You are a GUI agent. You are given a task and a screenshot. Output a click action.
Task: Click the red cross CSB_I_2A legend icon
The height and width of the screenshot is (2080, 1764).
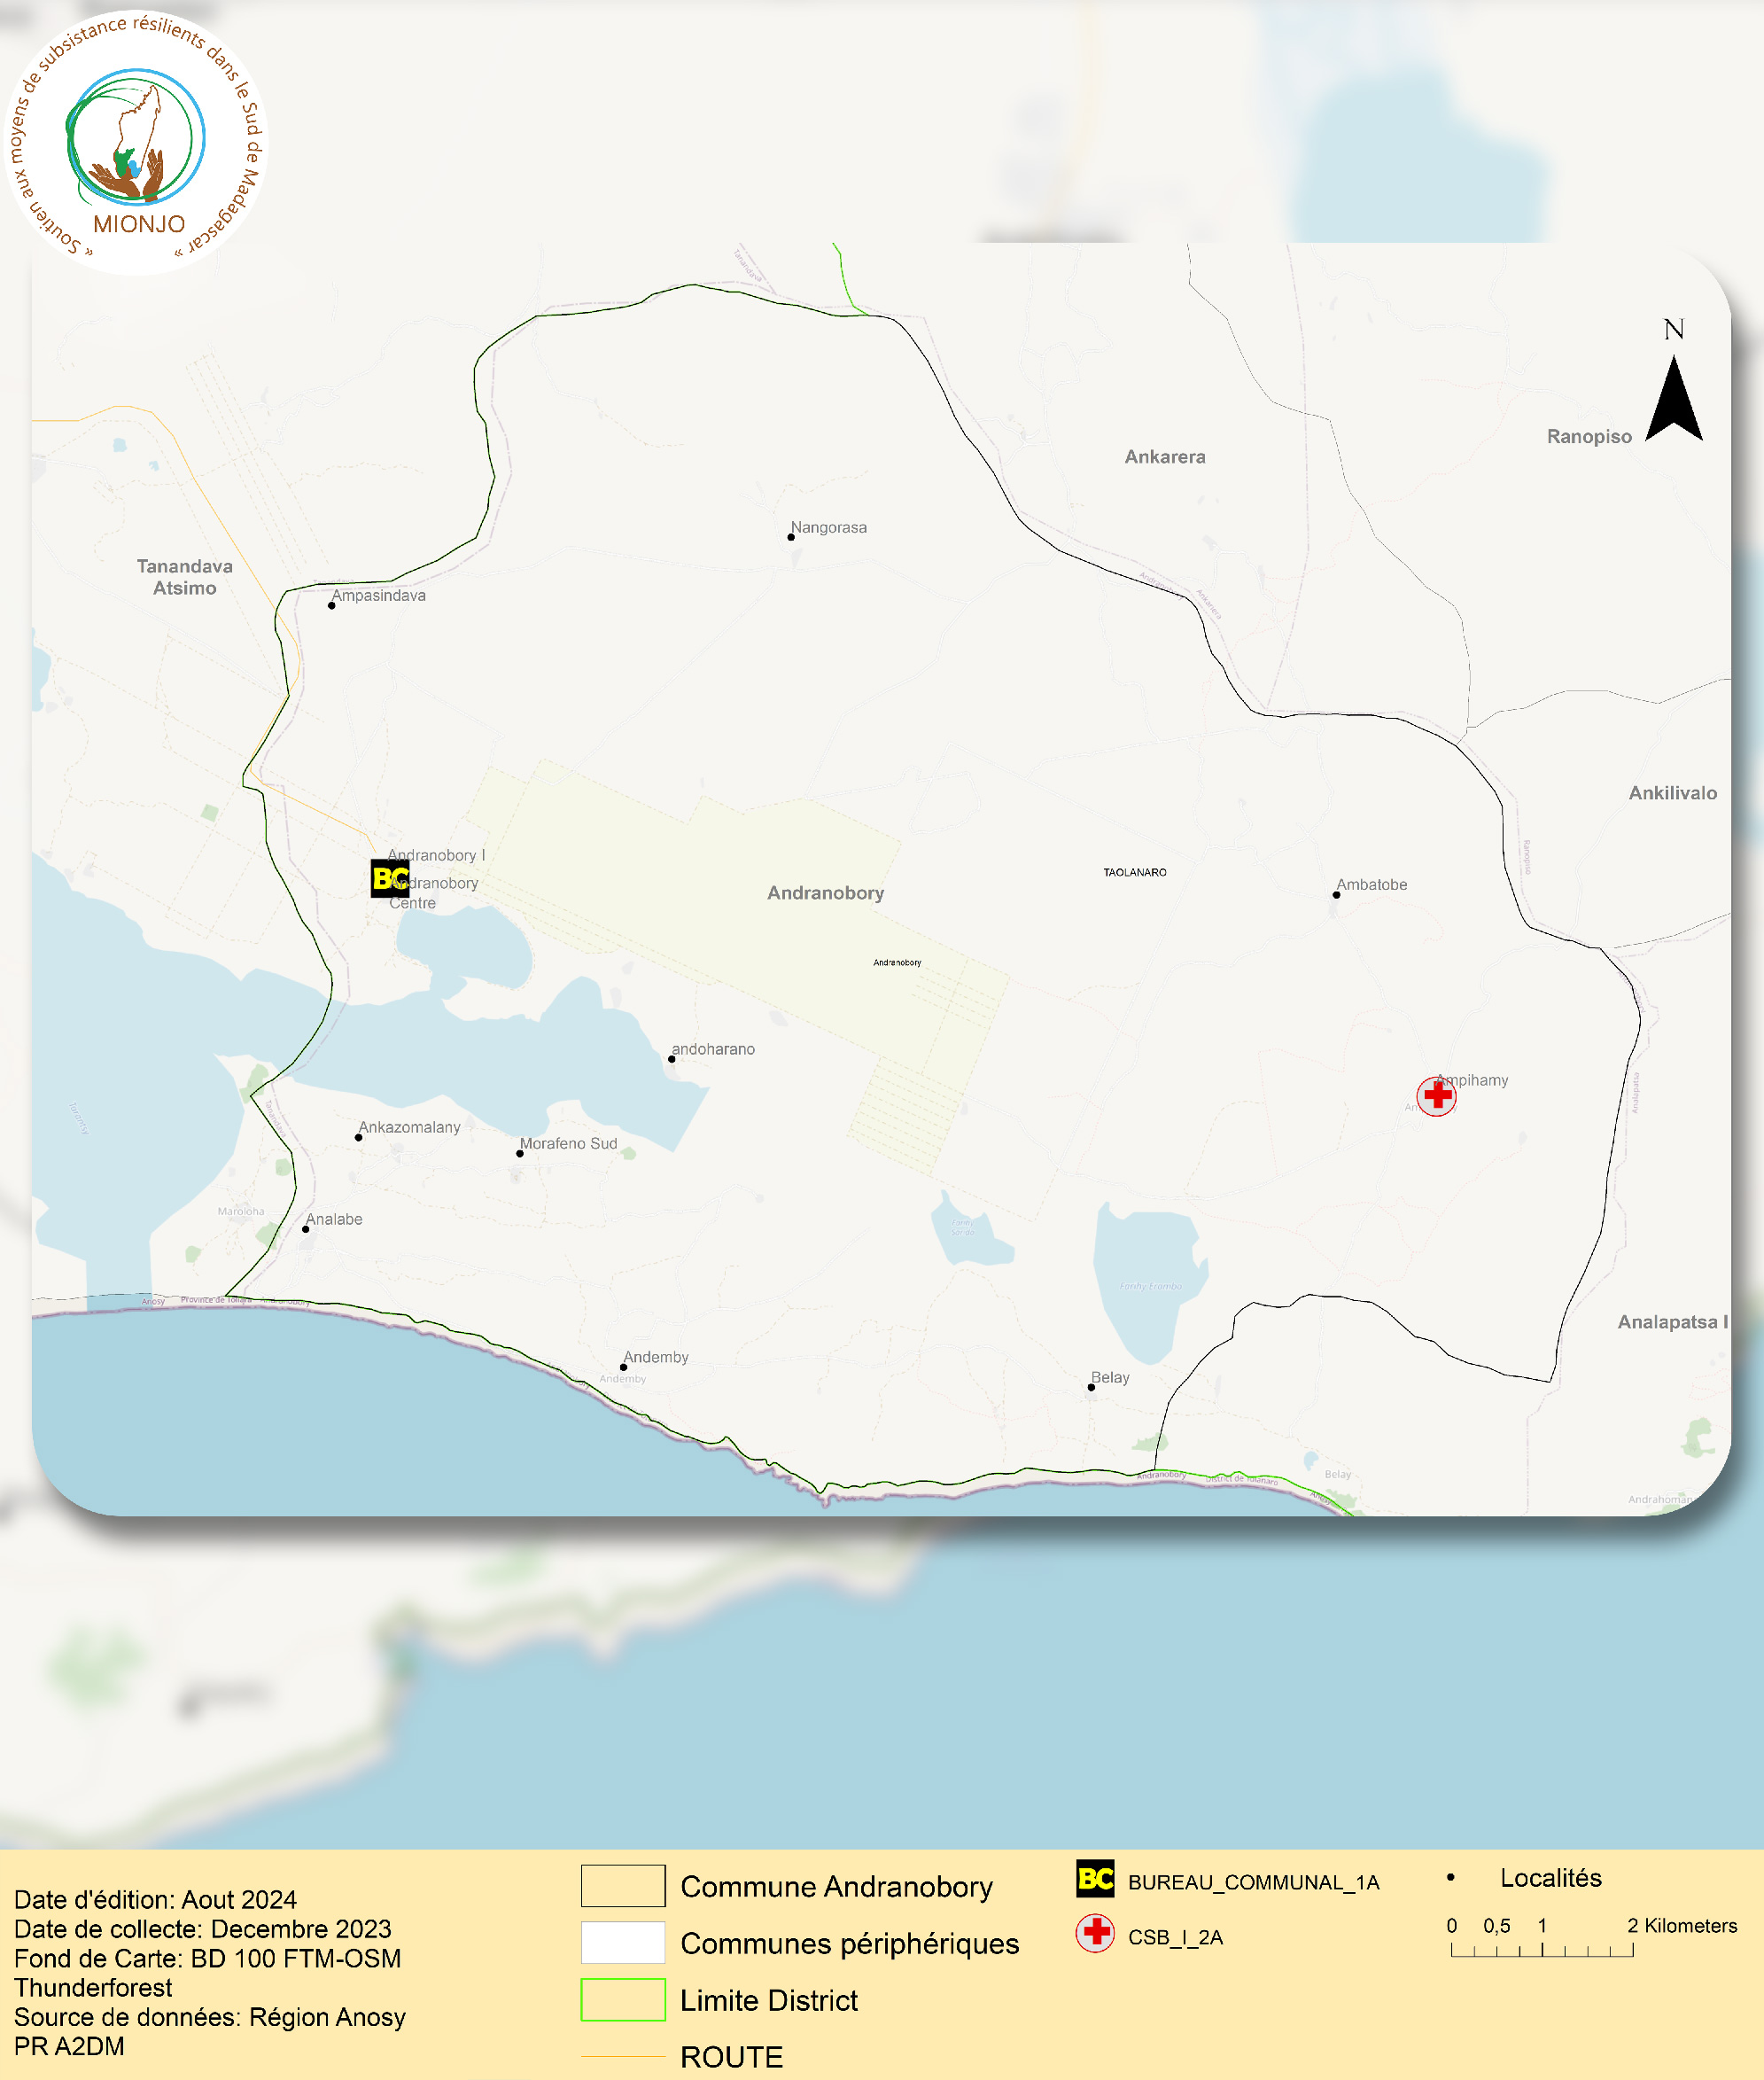[x=1096, y=1932]
